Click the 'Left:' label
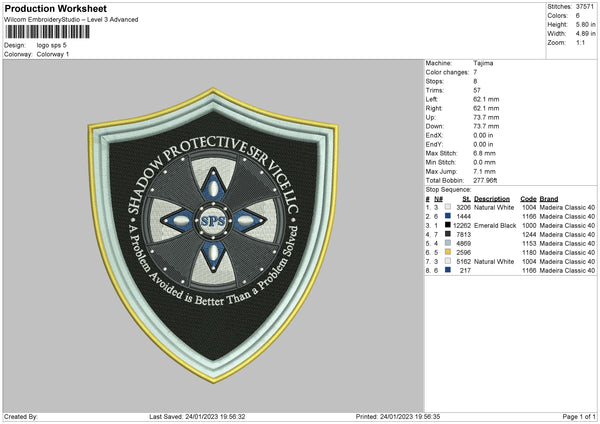 point(432,99)
